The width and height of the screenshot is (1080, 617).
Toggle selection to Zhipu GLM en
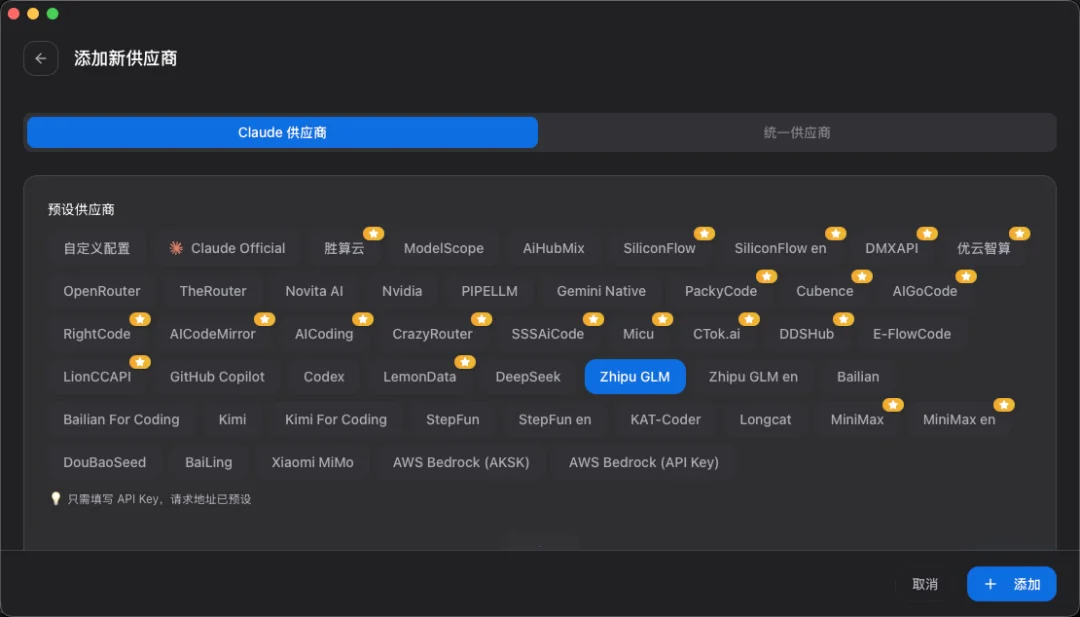point(754,377)
